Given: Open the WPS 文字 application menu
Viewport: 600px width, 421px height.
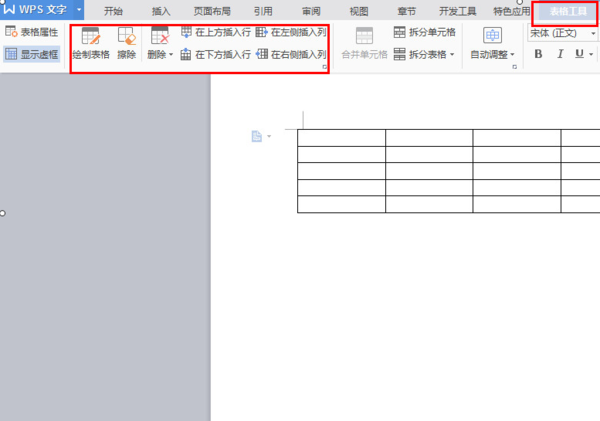Looking at the screenshot, I should 35,10.
